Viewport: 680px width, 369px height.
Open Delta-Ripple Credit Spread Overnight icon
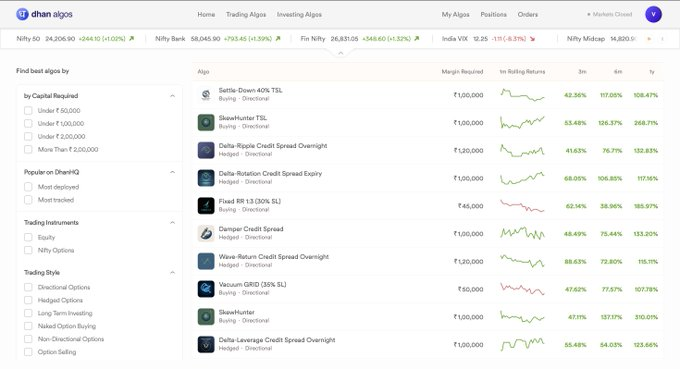pos(206,150)
